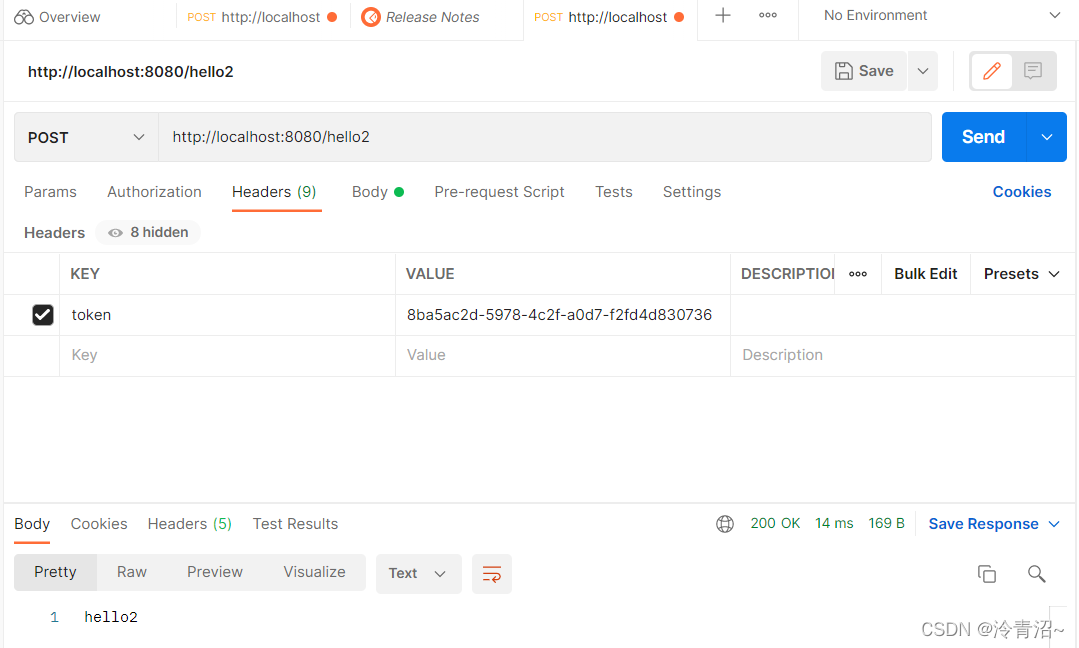This screenshot has height=648, width=1079.
Task: Switch to the Release Notes tab
Action: click(x=420, y=17)
